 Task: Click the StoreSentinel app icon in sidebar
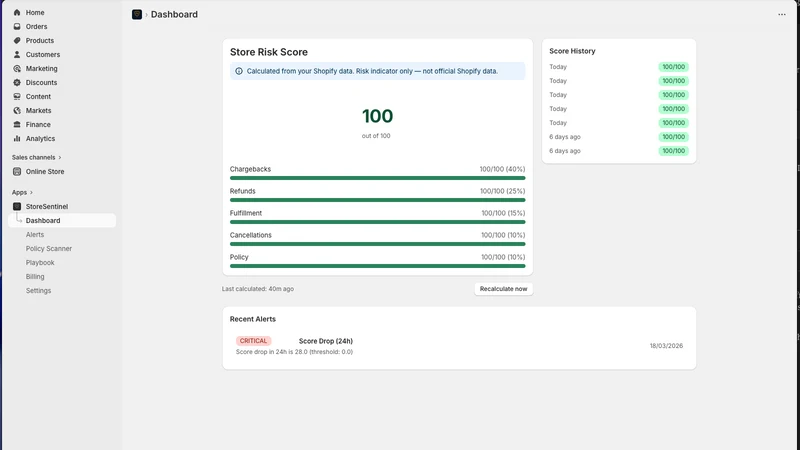tap(17, 207)
